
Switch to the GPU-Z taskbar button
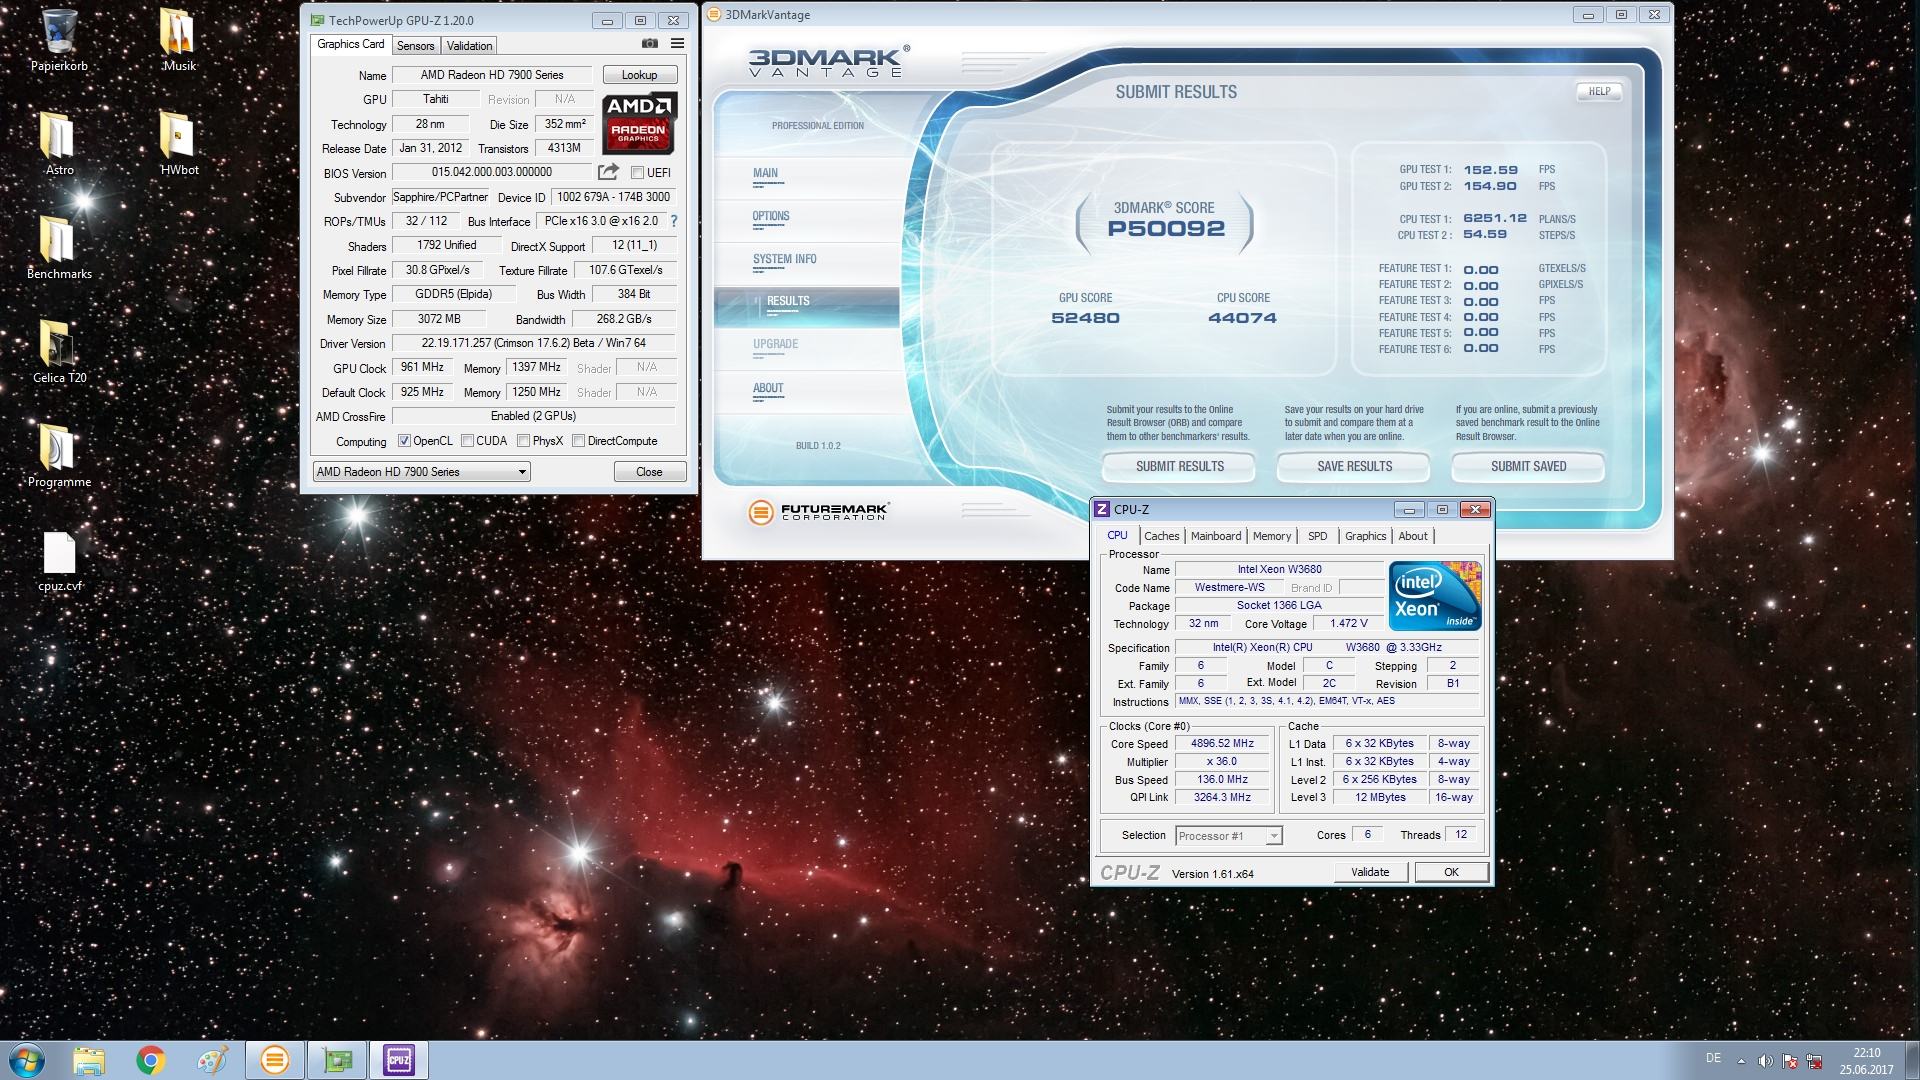337,1060
